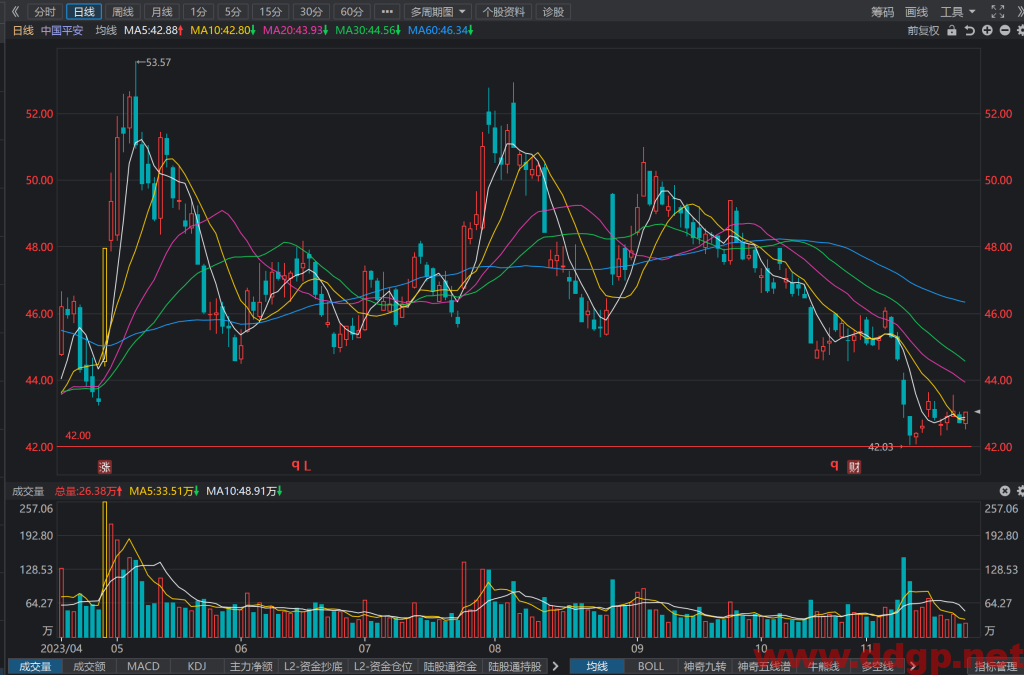Click MA30:44.56 legend value

click(368, 31)
